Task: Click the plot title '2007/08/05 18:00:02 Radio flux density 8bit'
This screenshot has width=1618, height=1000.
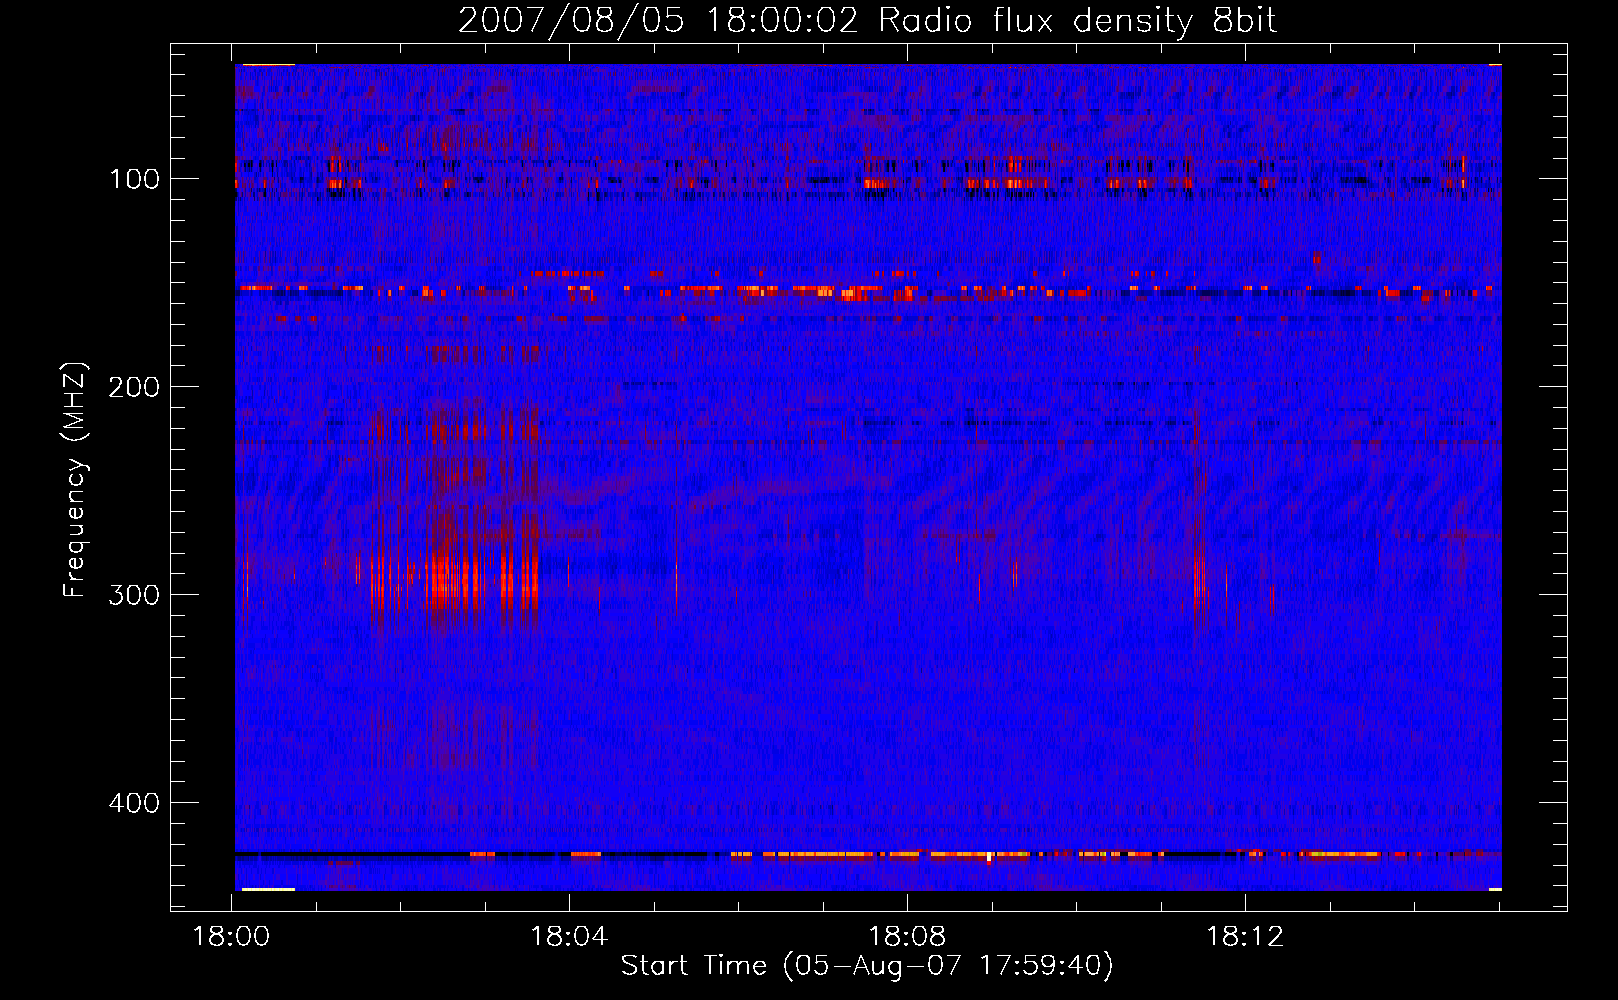Action: click(867, 21)
